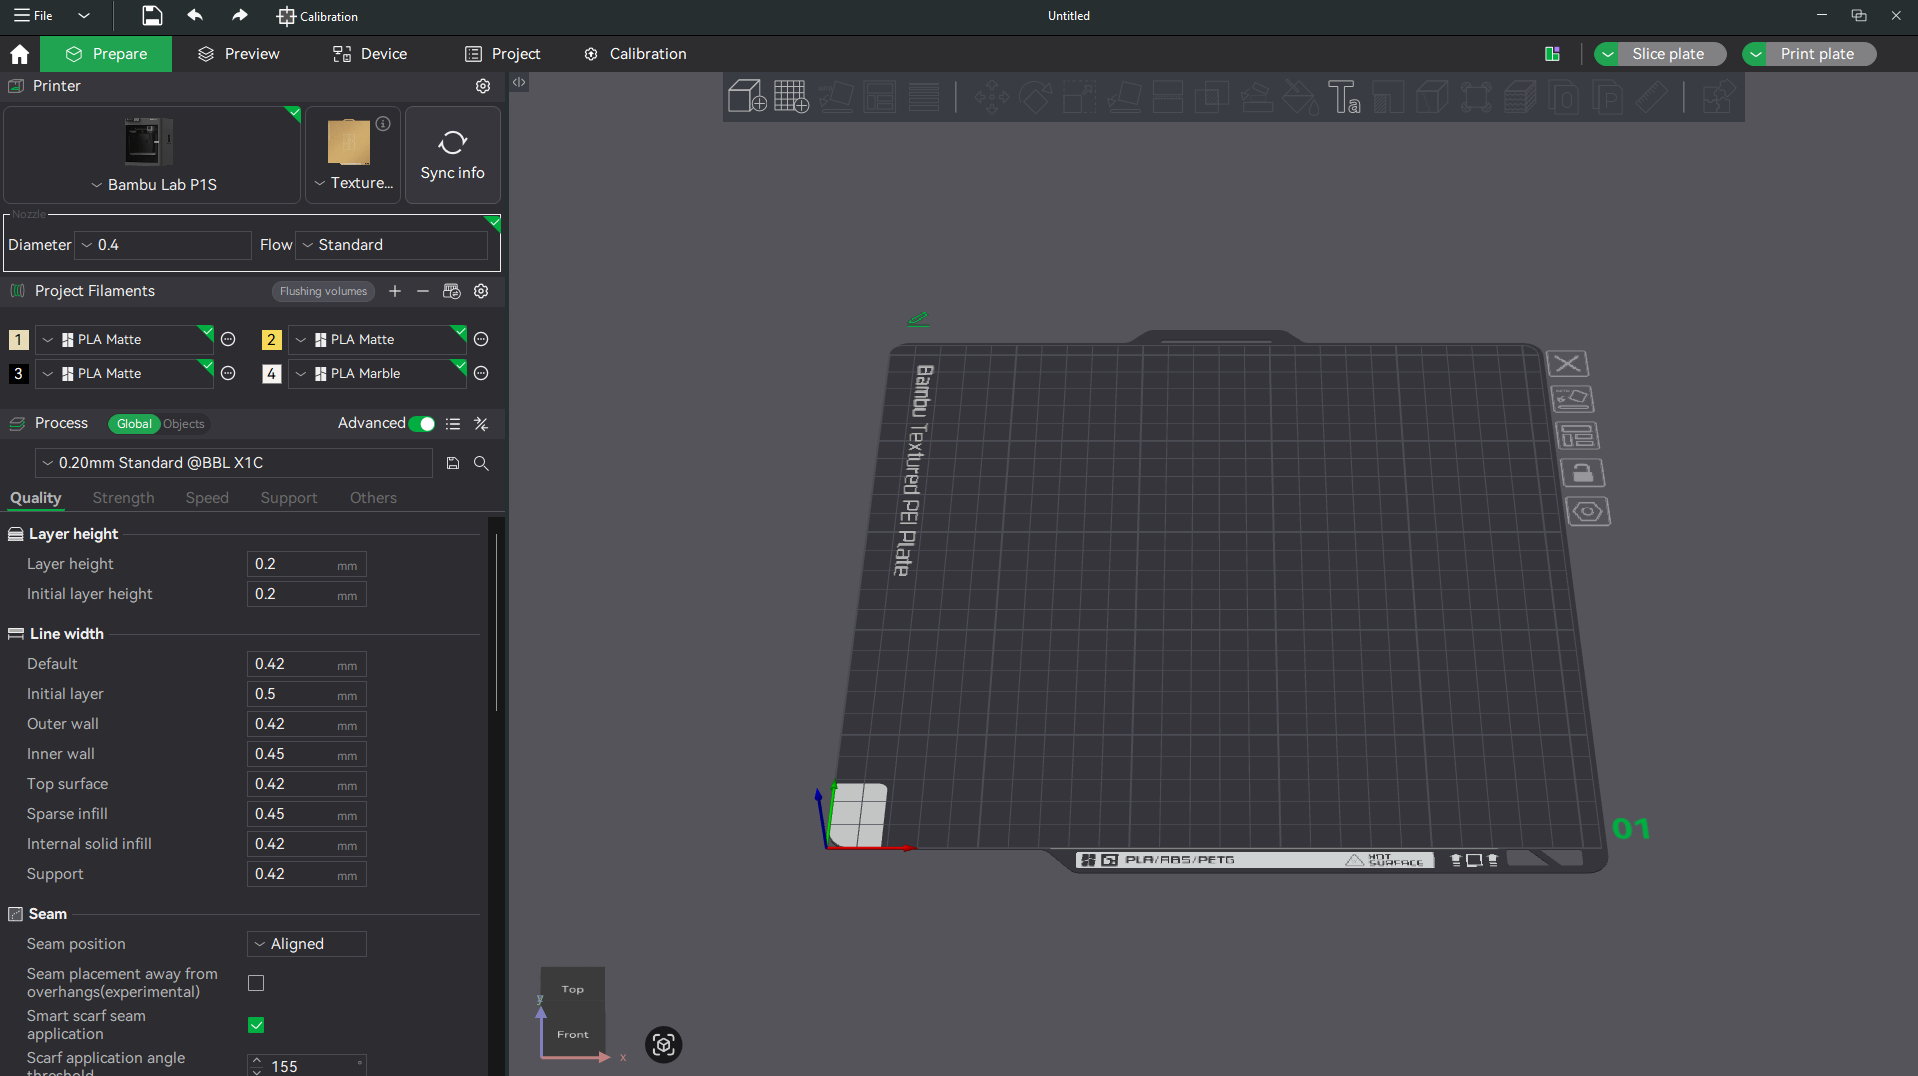Add a new project filament with plus icon
1918x1076 pixels.
click(395, 291)
